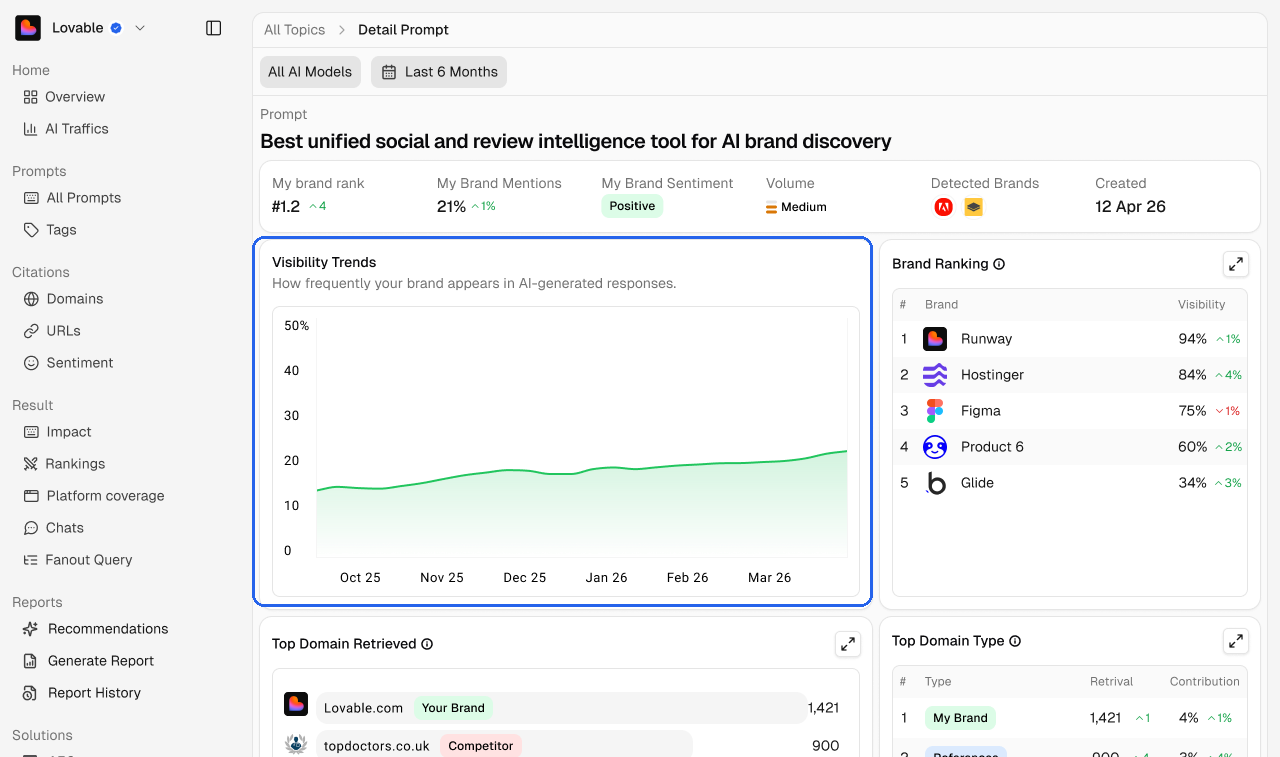Image resolution: width=1280 pixels, height=757 pixels.
Task: Select the Glide brand row
Action: point(1070,483)
